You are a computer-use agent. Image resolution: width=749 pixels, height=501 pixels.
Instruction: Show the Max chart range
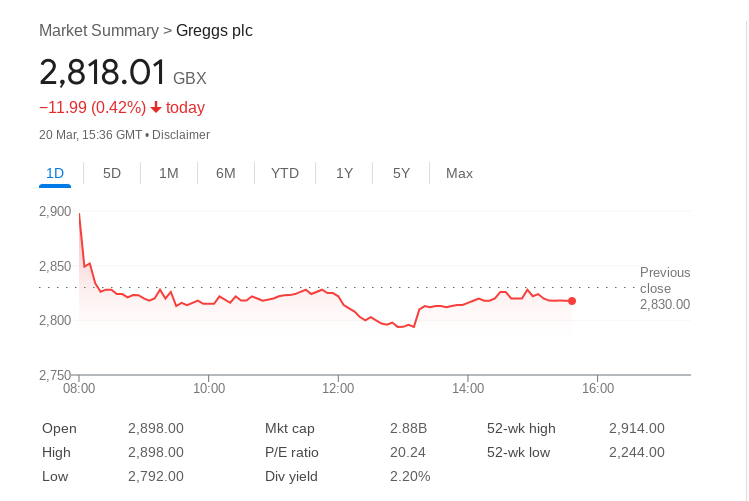(460, 173)
